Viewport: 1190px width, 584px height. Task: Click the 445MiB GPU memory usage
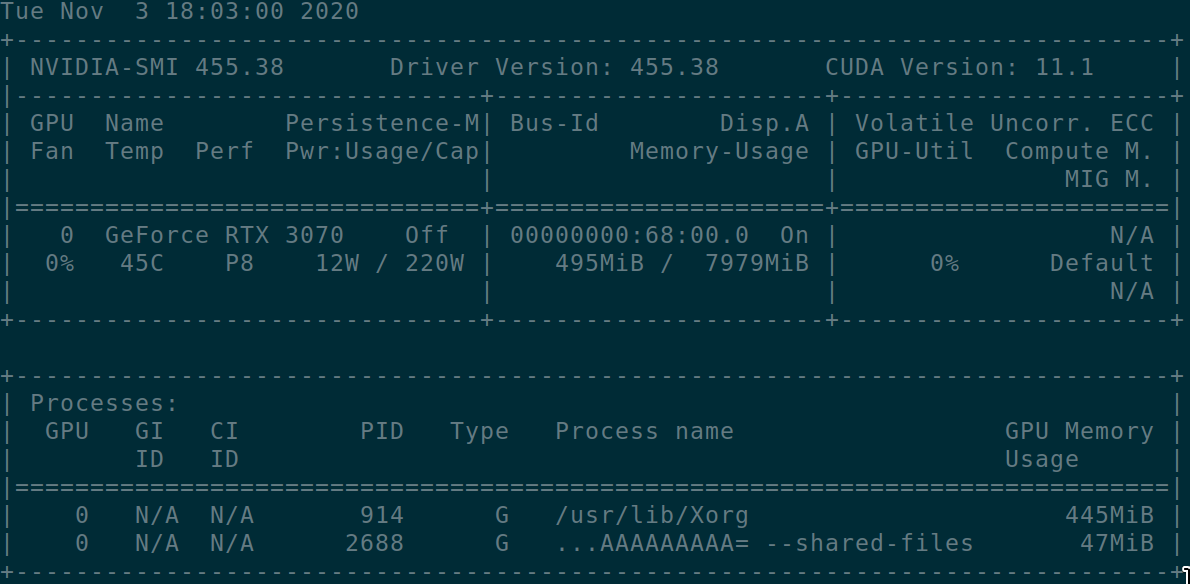(x=1109, y=516)
